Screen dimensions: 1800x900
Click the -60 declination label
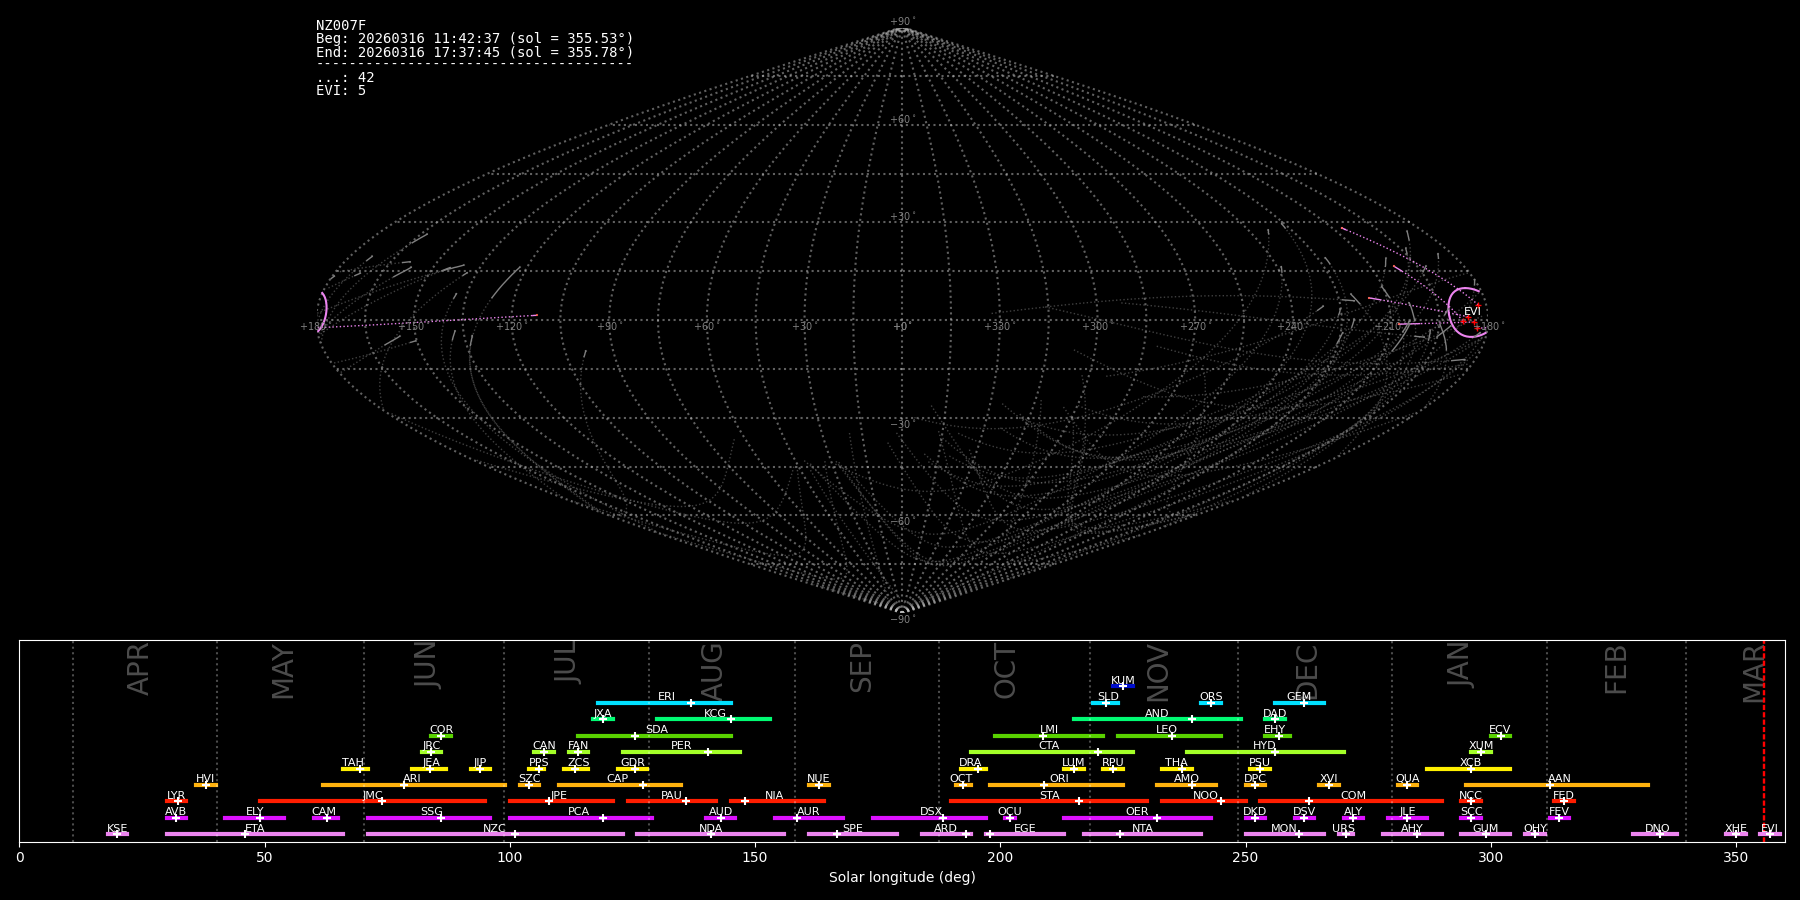[x=901, y=521]
